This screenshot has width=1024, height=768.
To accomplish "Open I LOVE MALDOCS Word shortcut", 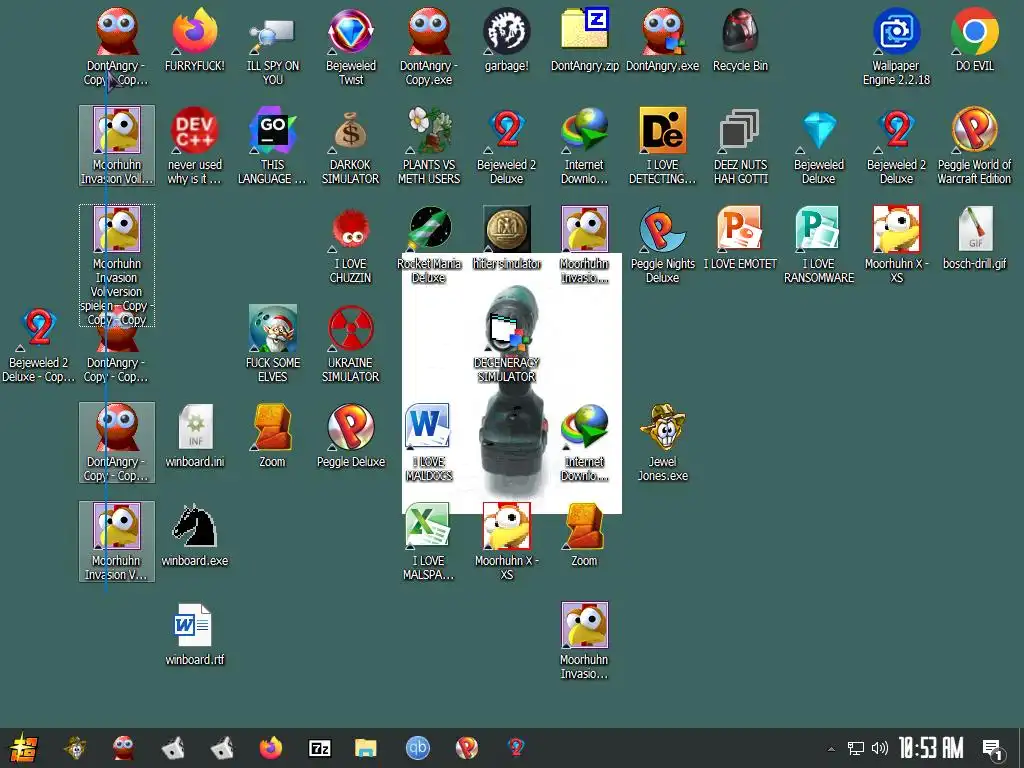I will pyautogui.click(x=428, y=443).
